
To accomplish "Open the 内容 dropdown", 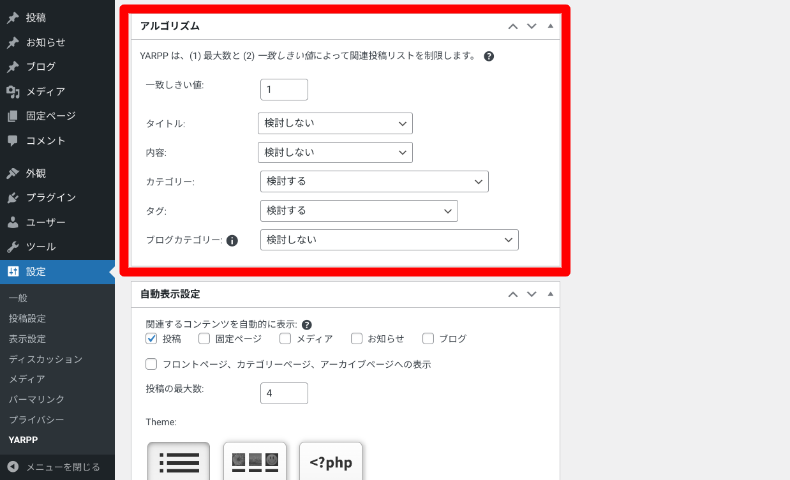I will click(335, 153).
